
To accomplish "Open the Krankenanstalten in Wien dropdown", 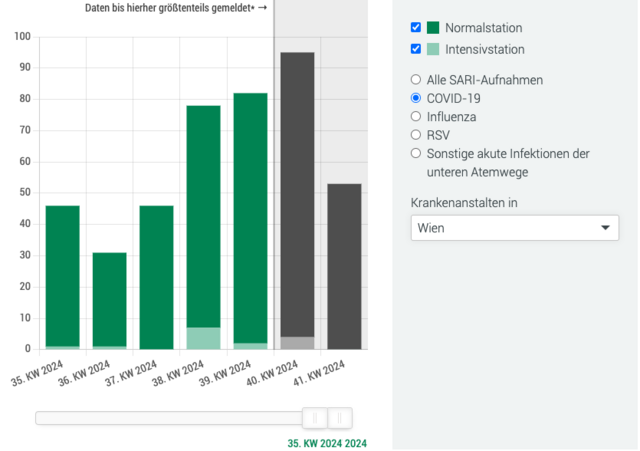I will 515,228.
